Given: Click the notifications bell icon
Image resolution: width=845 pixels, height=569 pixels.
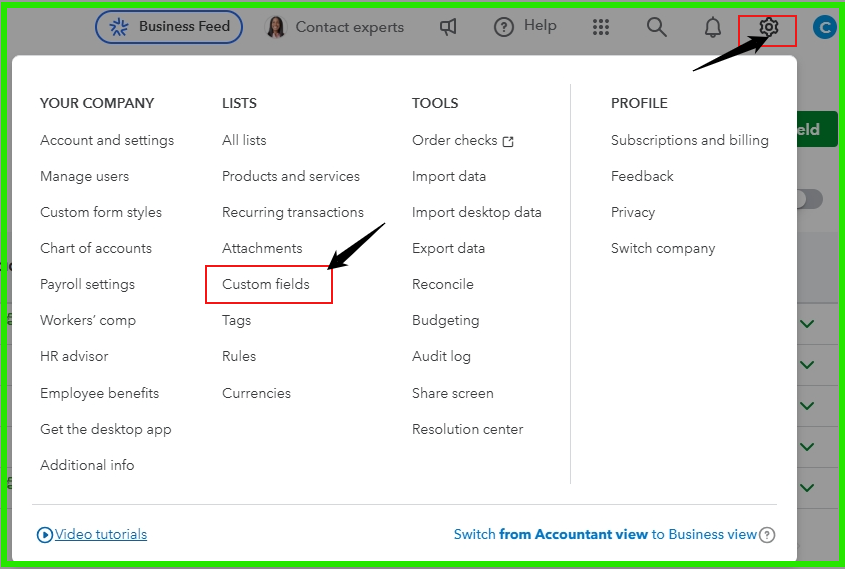Looking at the screenshot, I should pyautogui.click(x=712, y=27).
